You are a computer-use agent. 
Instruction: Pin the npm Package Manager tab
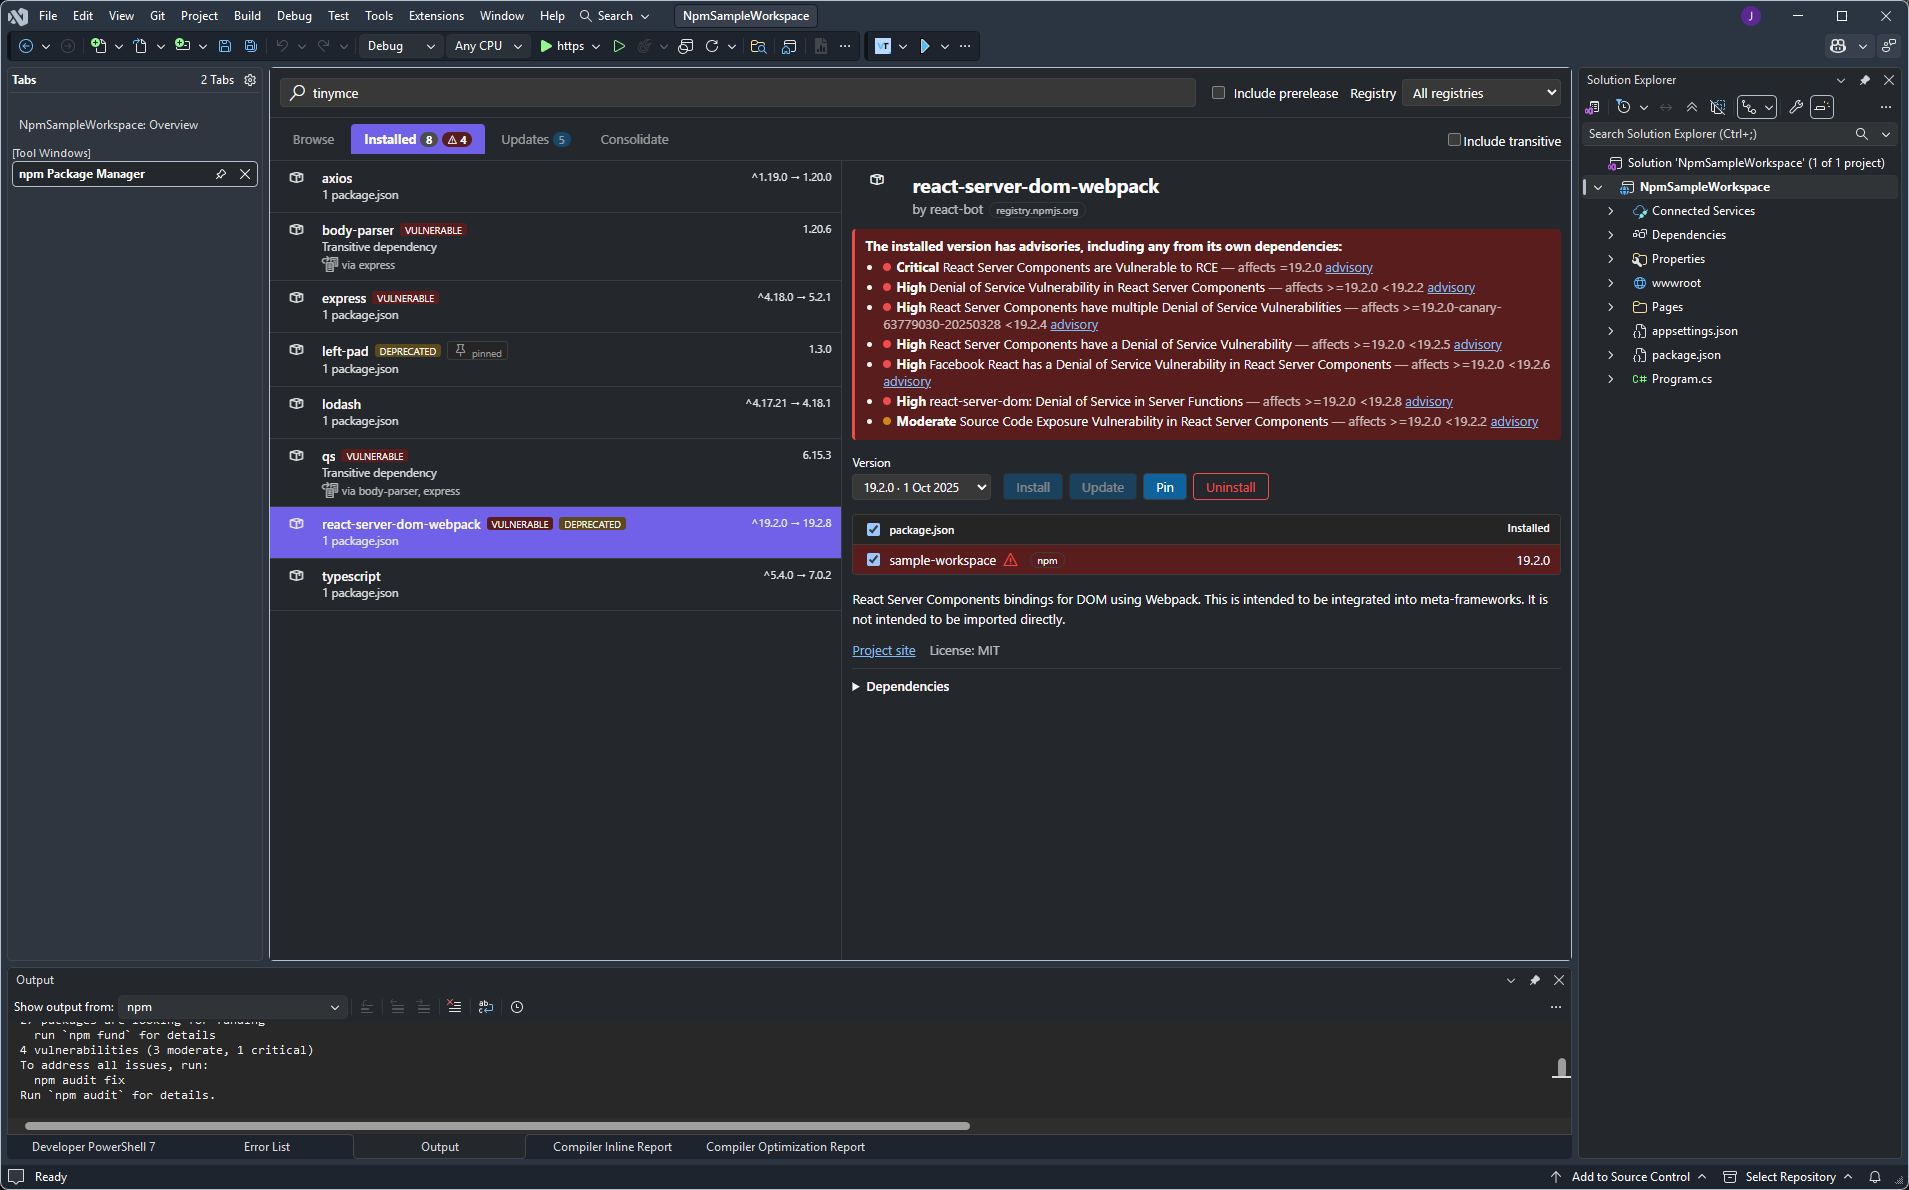pyautogui.click(x=221, y=174)
